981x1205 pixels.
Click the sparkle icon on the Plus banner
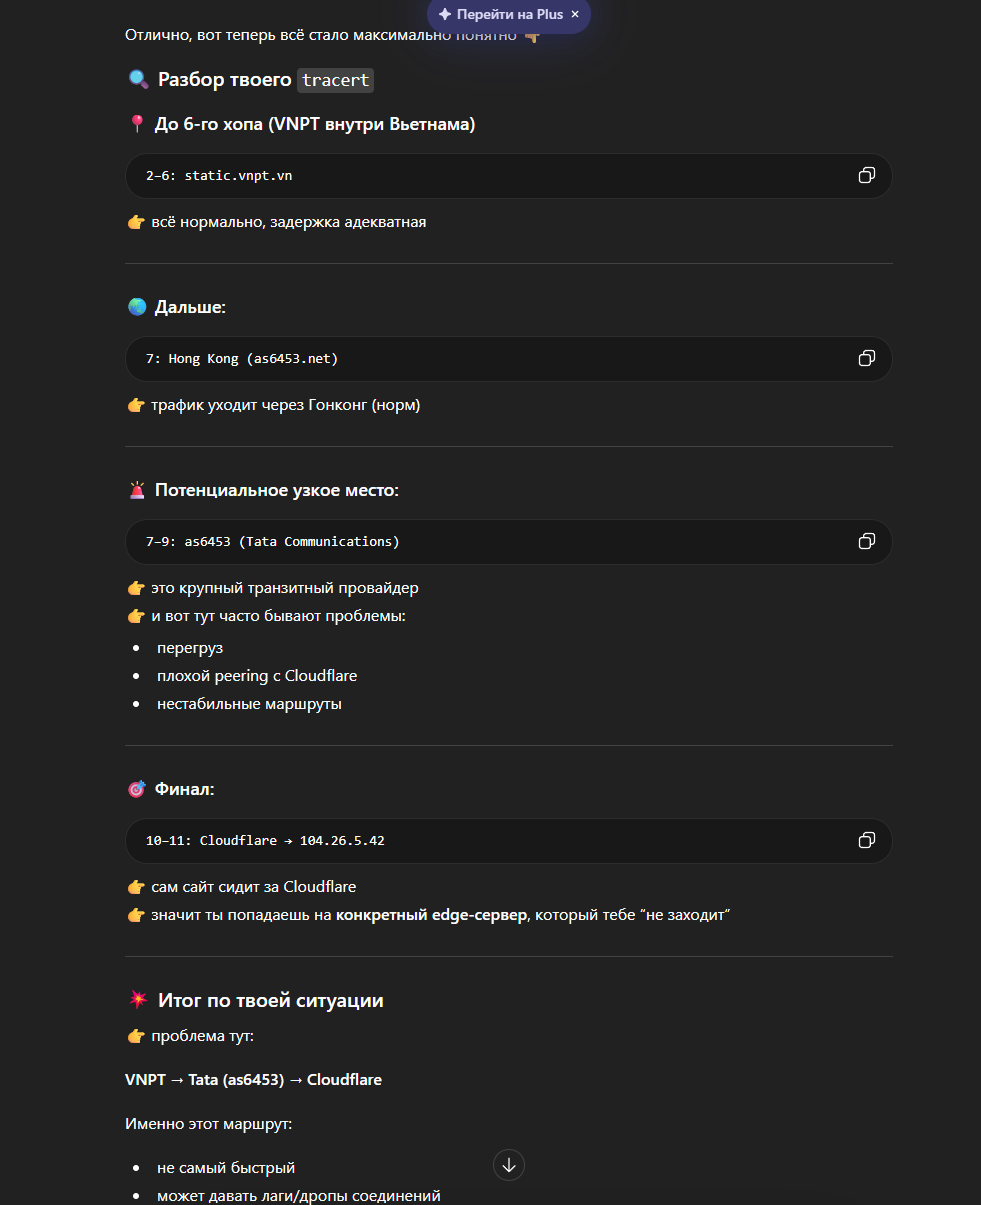(445, 15)
